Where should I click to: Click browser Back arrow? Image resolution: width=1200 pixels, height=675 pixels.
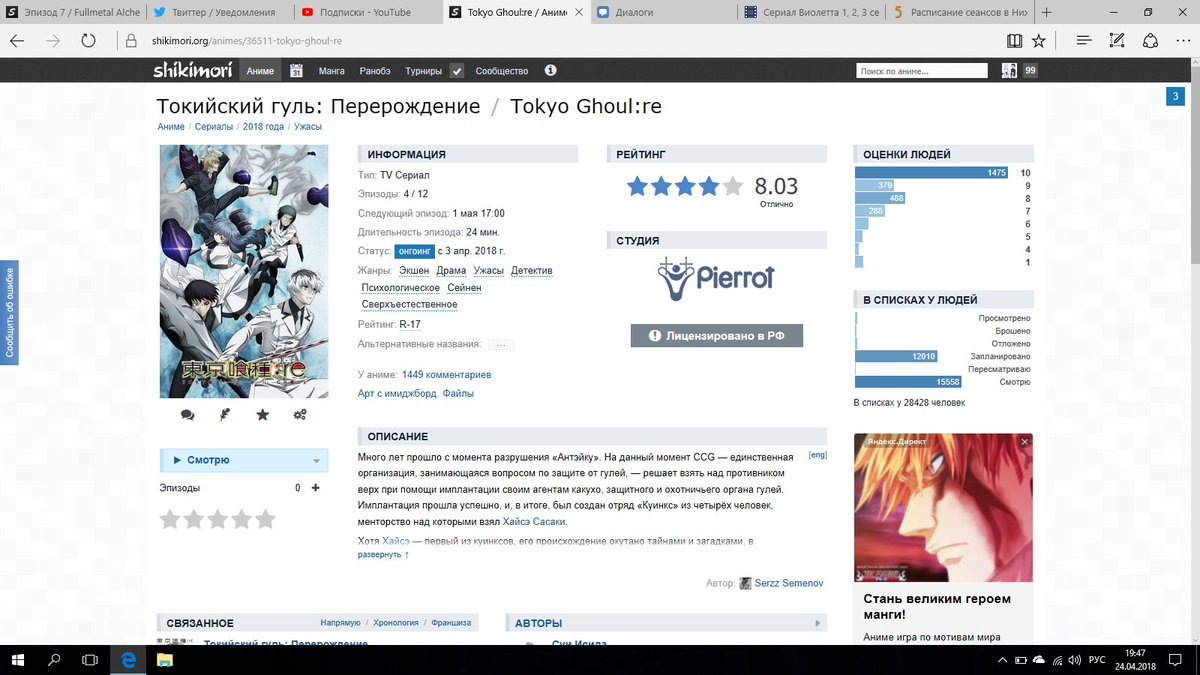click(x=18, y=41)
